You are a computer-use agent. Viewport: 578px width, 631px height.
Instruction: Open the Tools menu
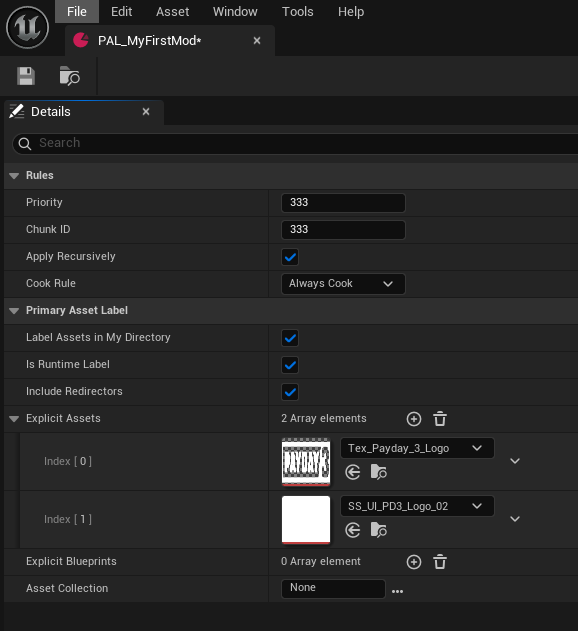tap(297, 12)
